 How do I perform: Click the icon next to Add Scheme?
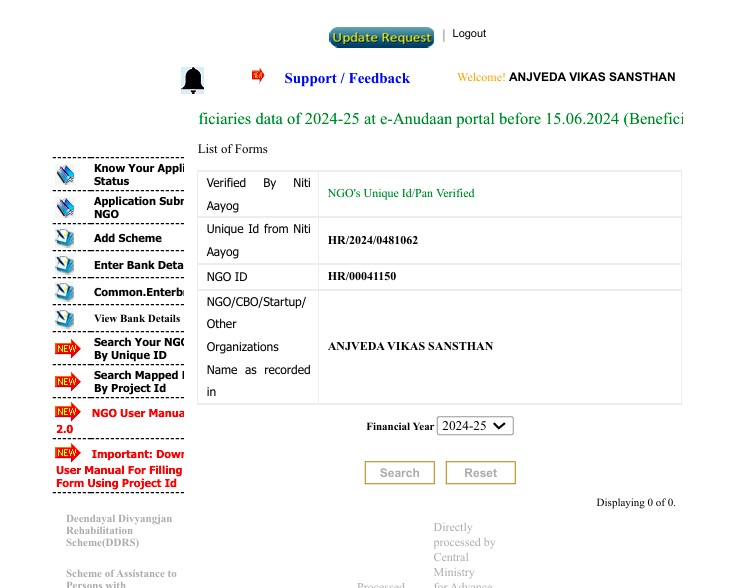[66, 238]
